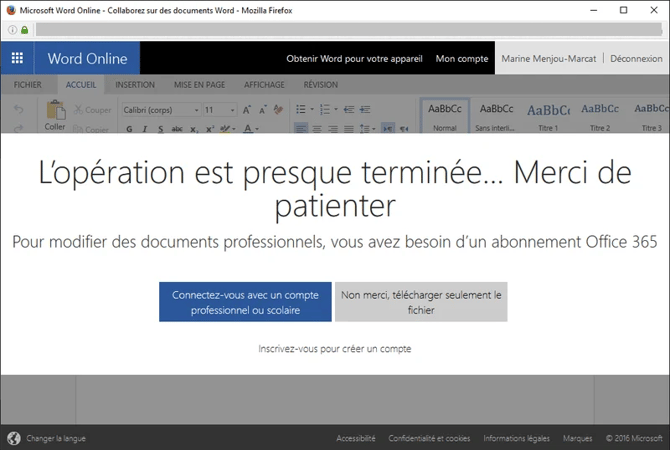
Task: Expand the highlight color dropdown arrow
Action: tap(234, 129)
